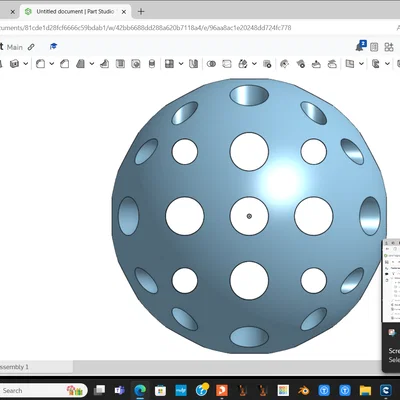The height and width of the screenshot is (400, 400).
Task: Select the Split tool
Action: point(227,64)
